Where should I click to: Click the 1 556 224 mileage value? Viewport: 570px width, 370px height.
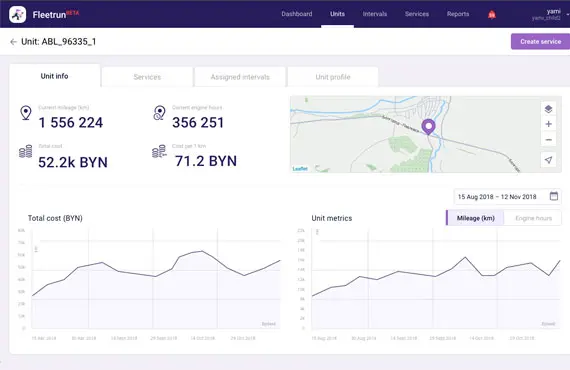[x=71, y=123]
